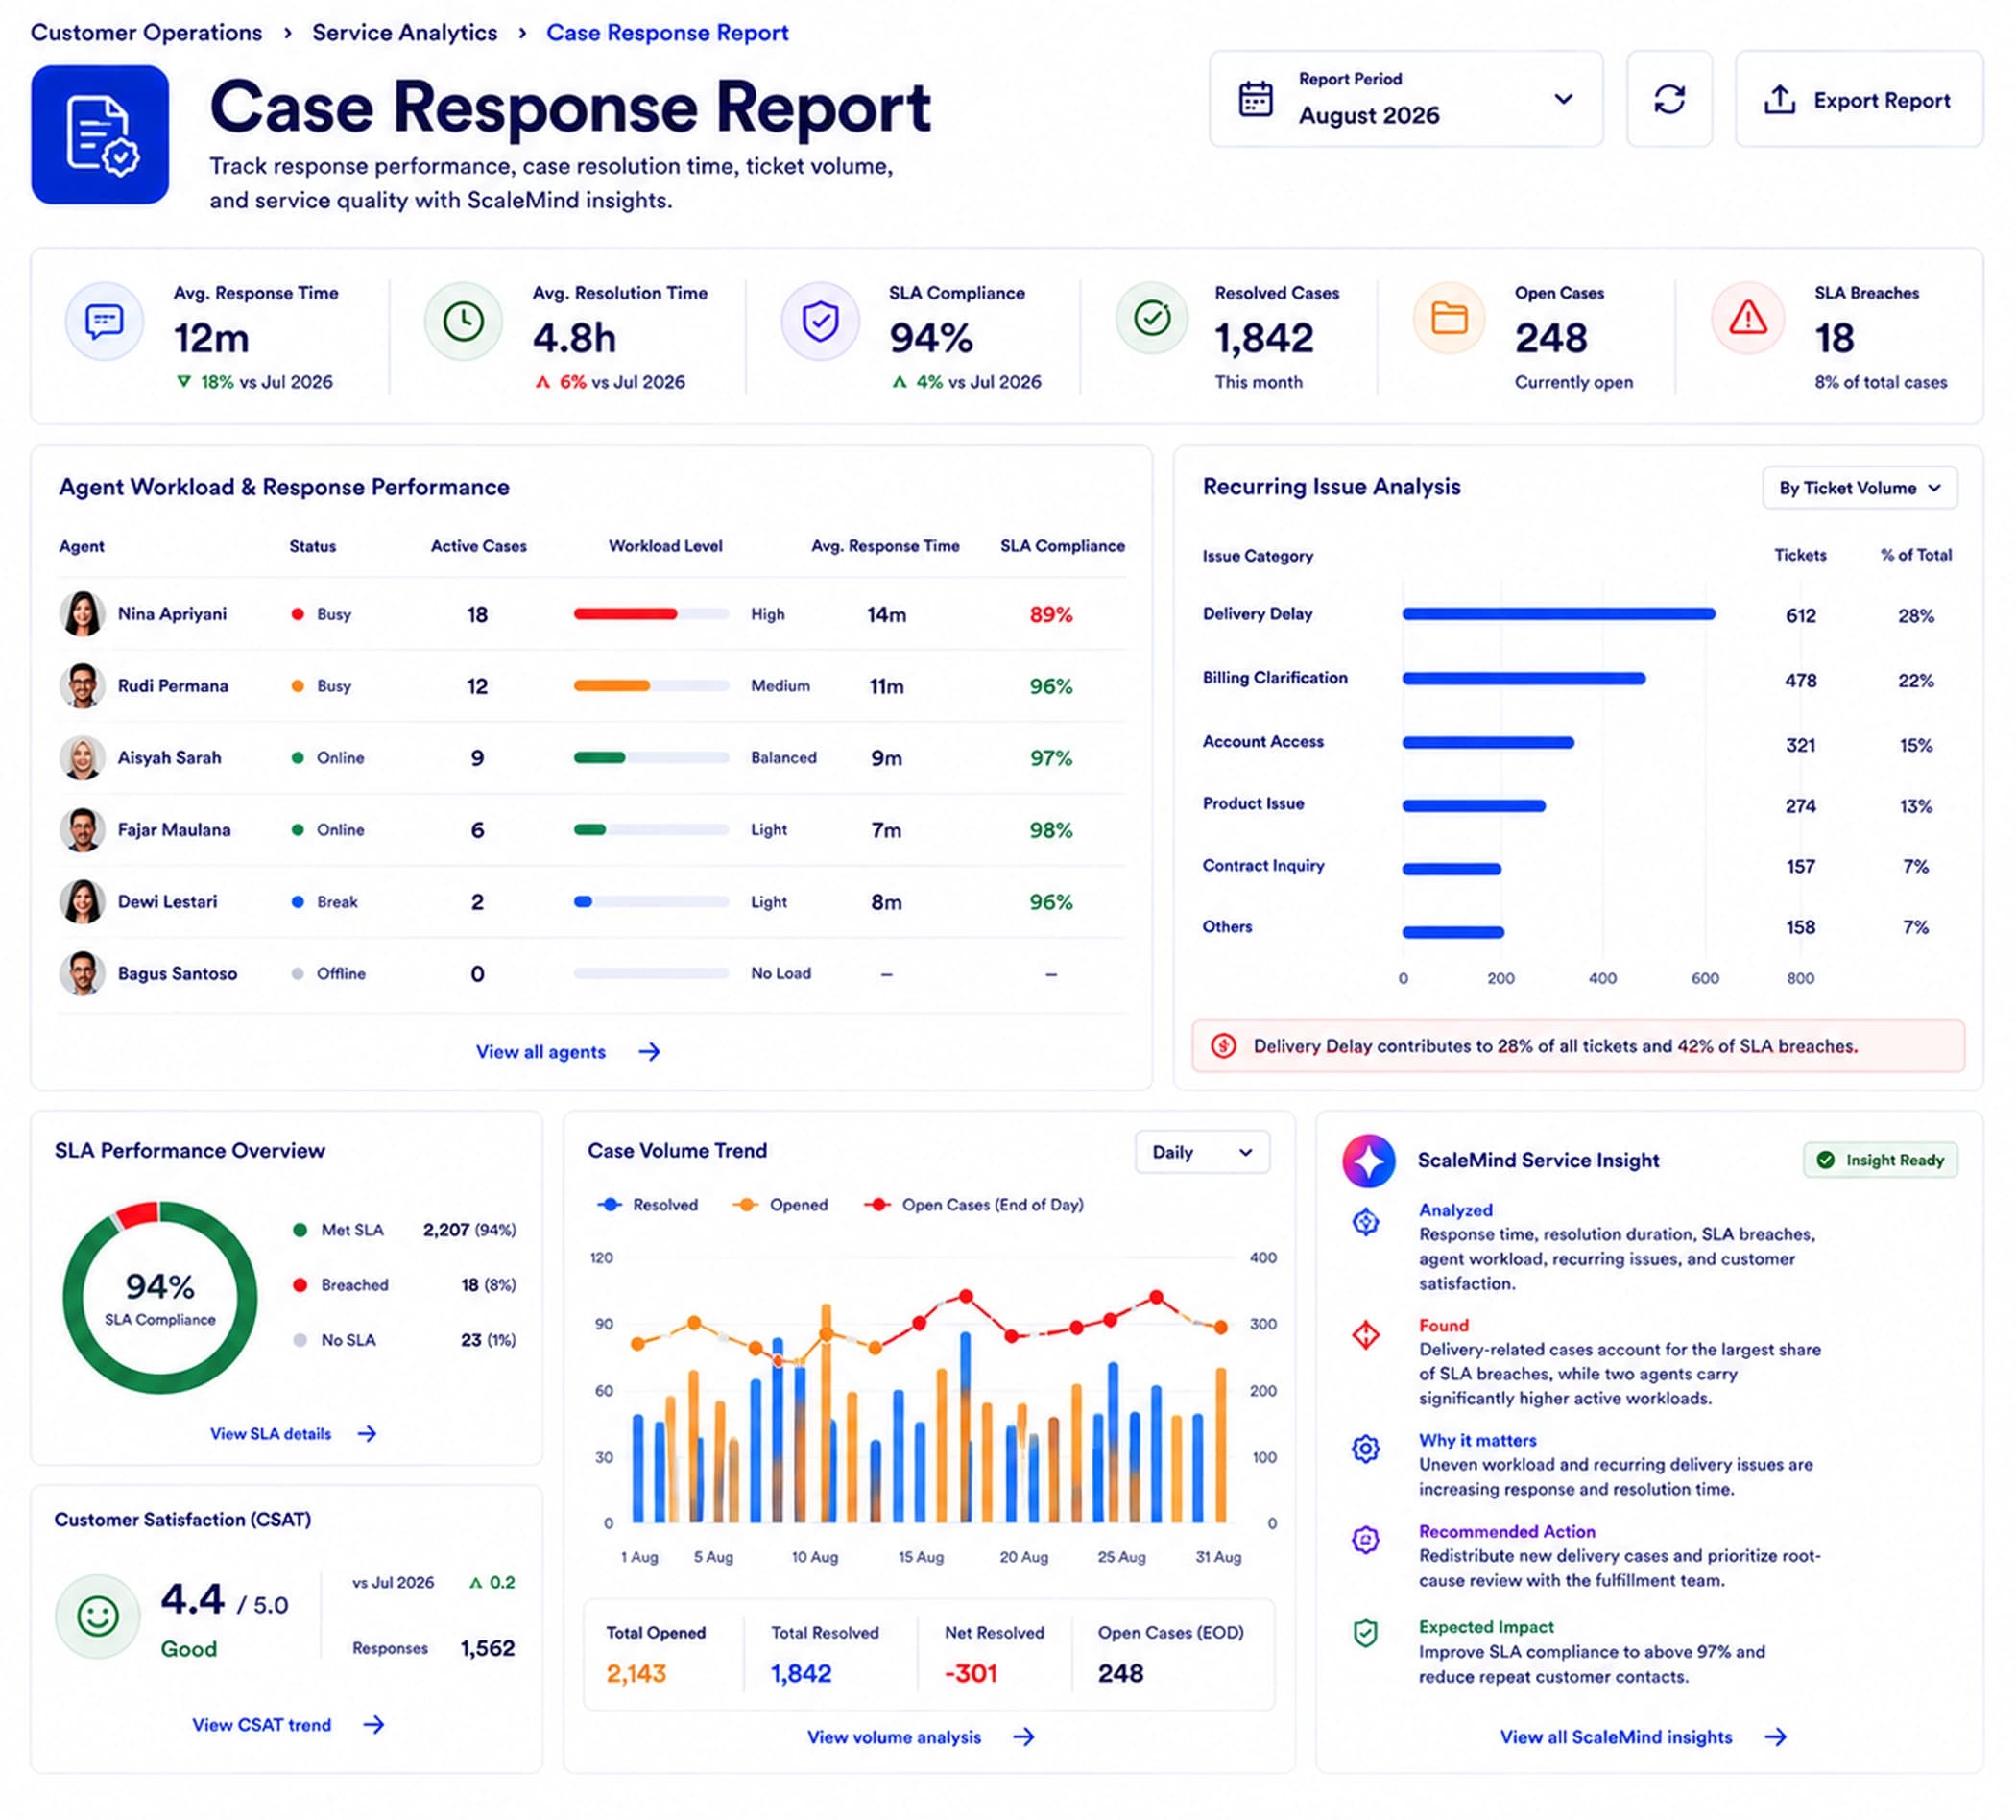The width and height of the screenshot is (2016, 1820).
Task: Click the Avg. Response Time chat icon
Action: [104, 321]
